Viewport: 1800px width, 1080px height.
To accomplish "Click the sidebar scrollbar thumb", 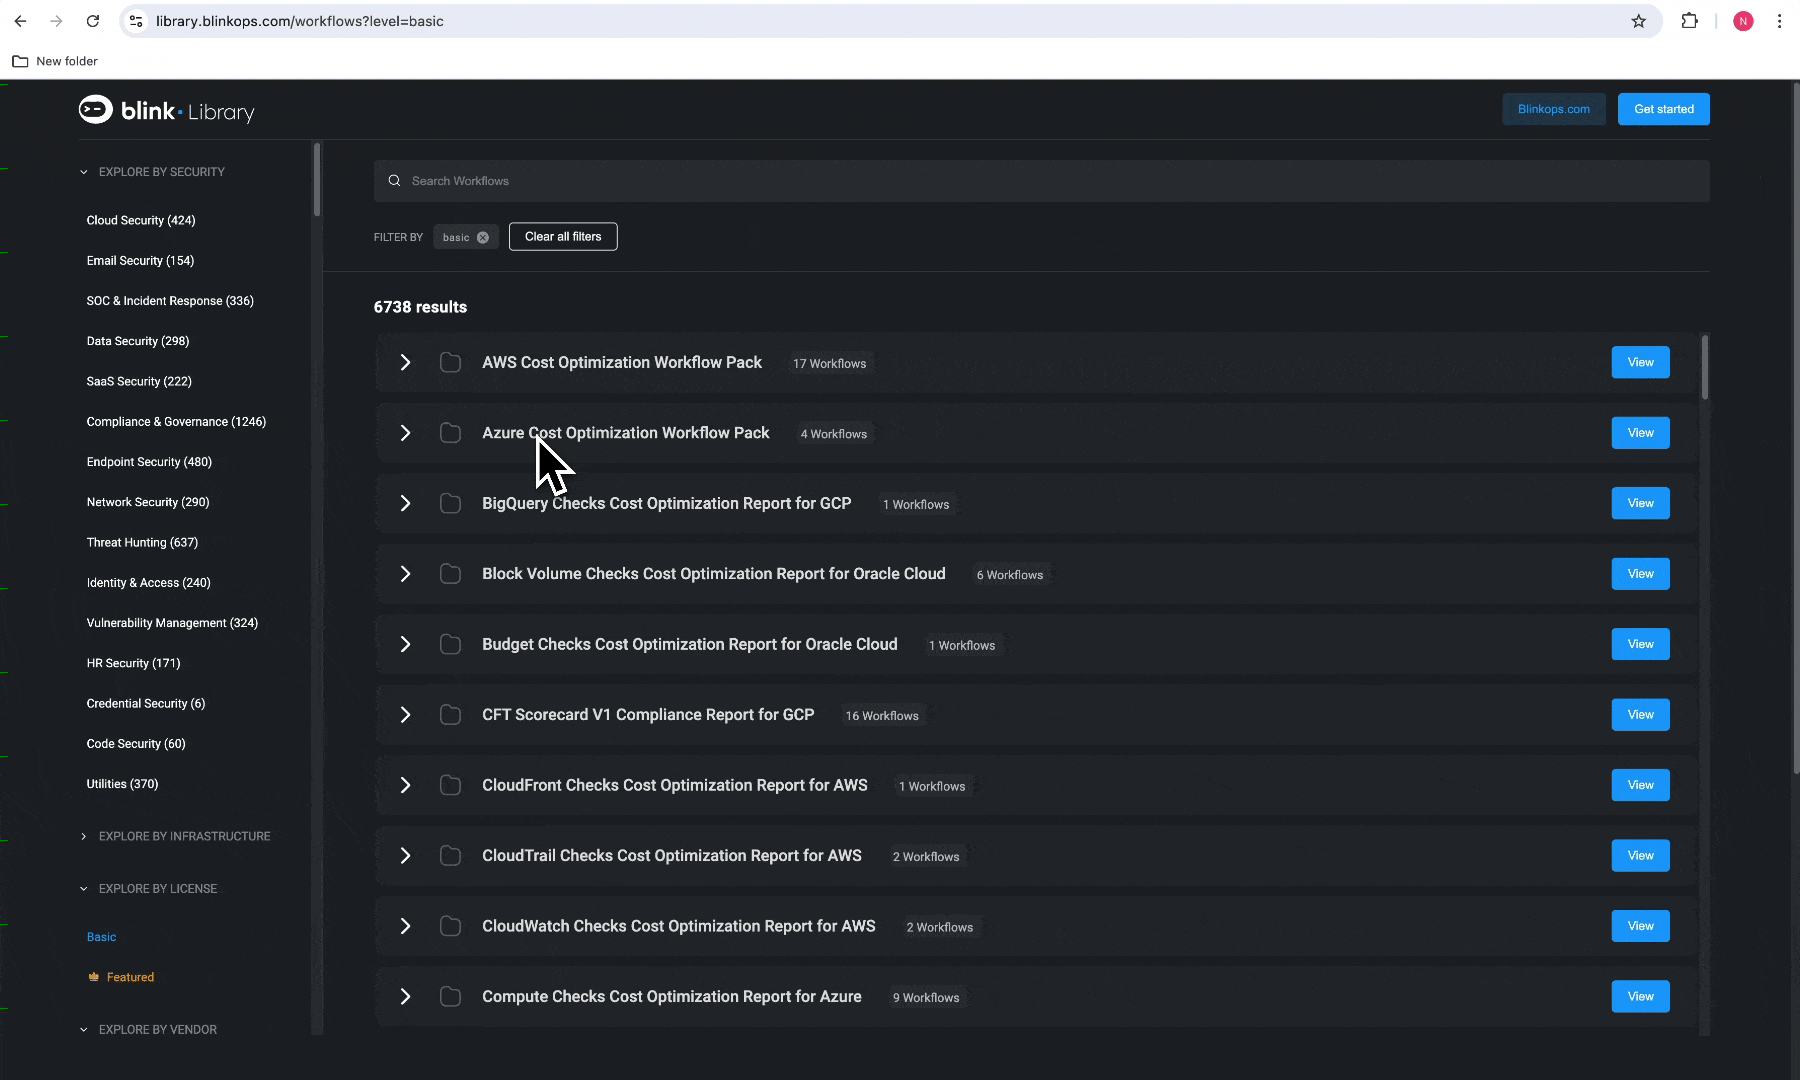I will tap(316, 180).
